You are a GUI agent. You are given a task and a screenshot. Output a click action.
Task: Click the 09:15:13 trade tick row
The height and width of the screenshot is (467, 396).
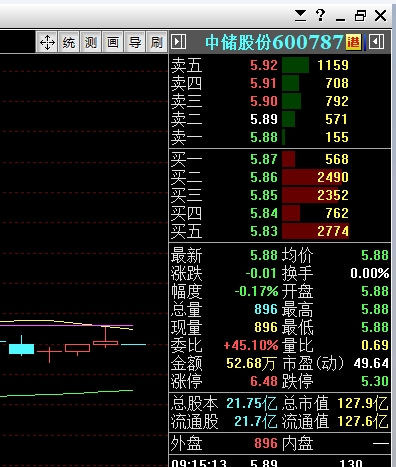click(280, 463)
